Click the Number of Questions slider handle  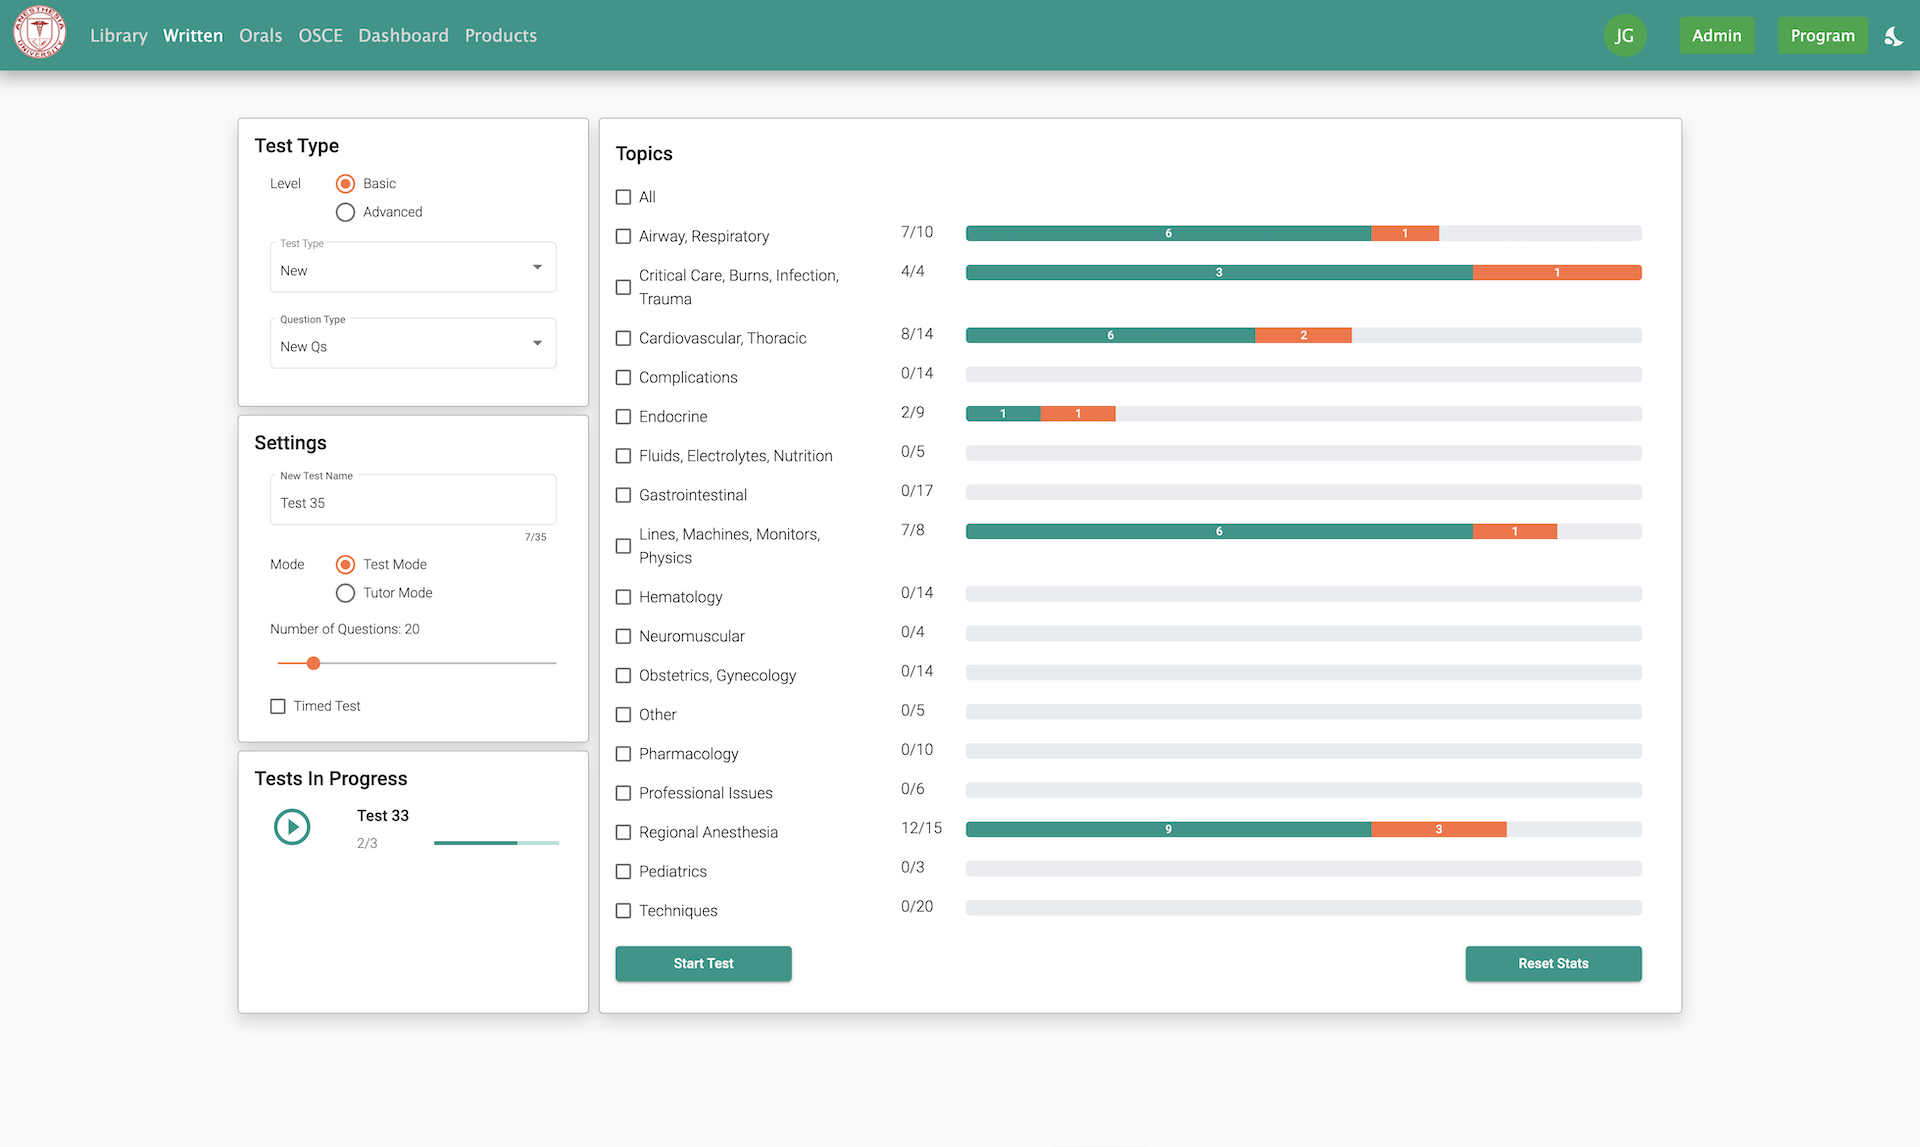[313, 663]
